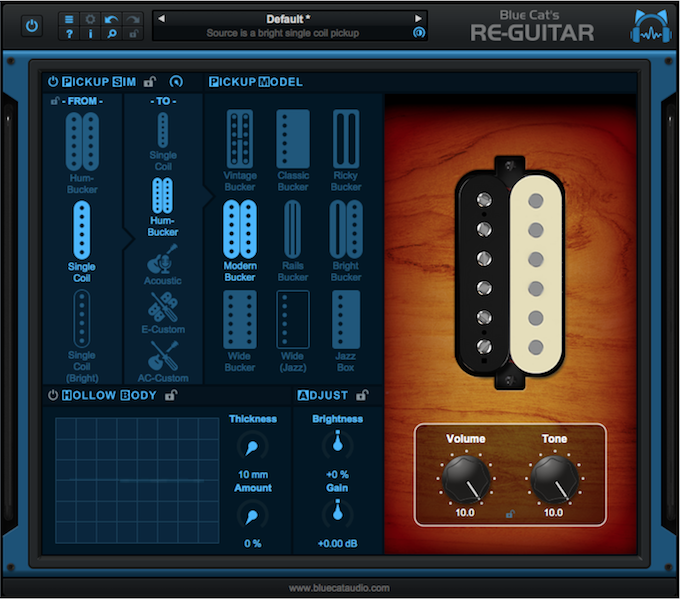This screenshot has width=680, height=600.
Task: Click the Amount knob
Action: point(252,515)
